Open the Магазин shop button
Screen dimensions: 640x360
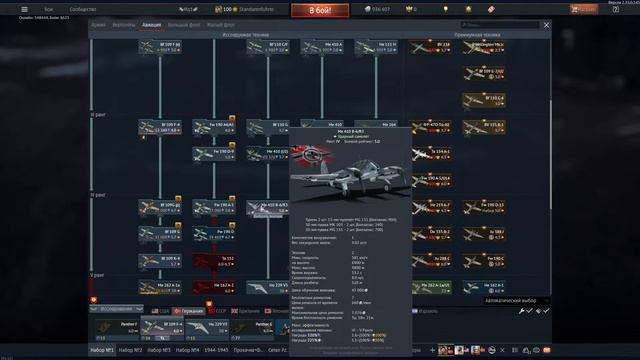pyautogui.click(x=584, y=9)
